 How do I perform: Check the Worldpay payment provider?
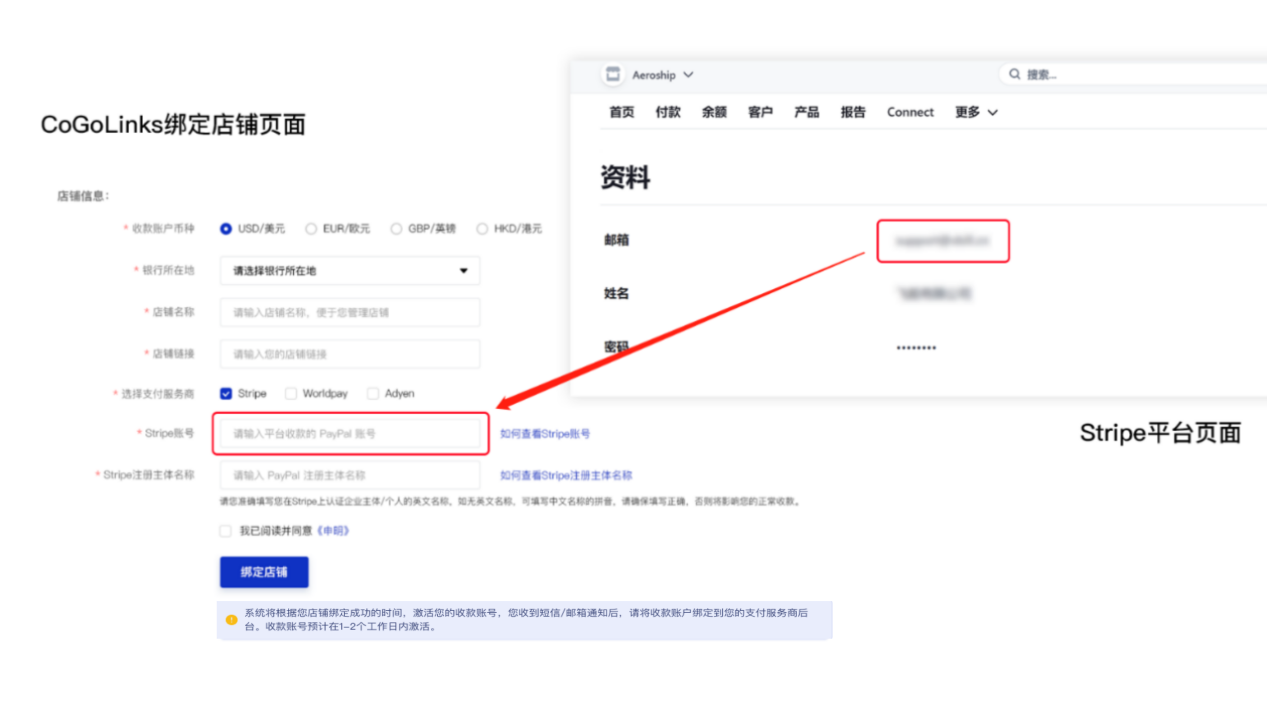[x=290, y=393]
